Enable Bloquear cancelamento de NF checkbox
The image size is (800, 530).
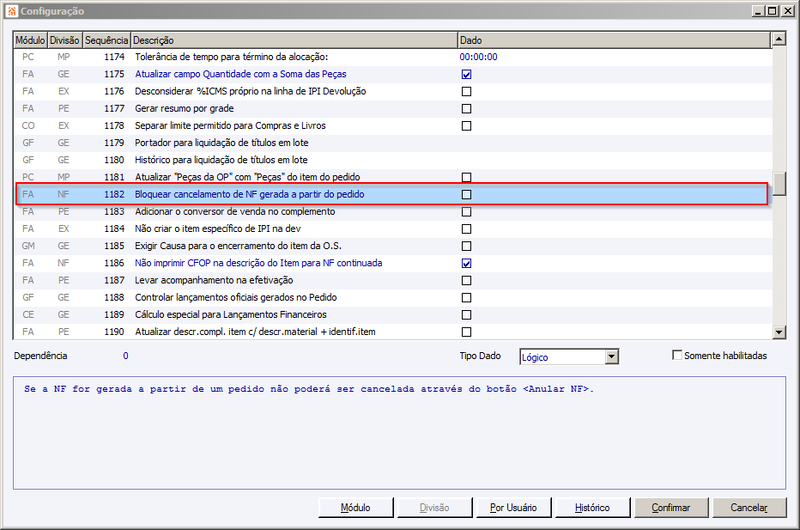point(466,194)
